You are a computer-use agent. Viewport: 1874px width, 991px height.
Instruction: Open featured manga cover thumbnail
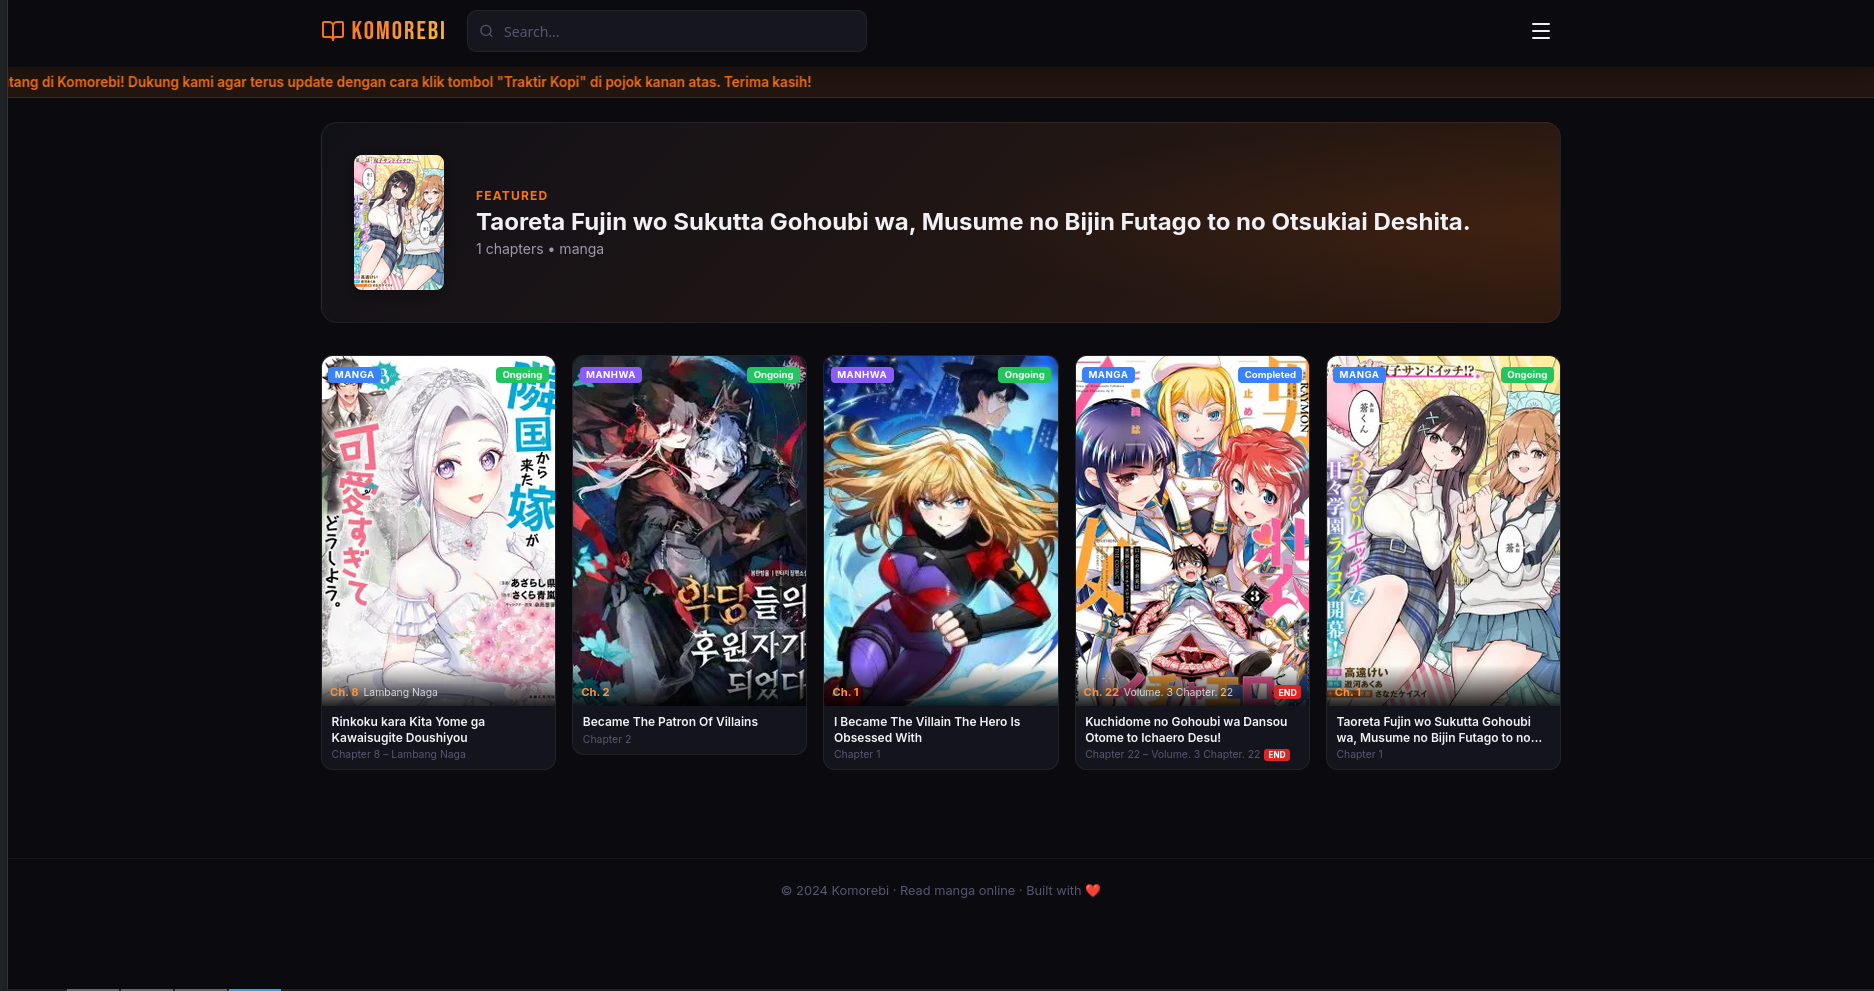click(399, 222)
